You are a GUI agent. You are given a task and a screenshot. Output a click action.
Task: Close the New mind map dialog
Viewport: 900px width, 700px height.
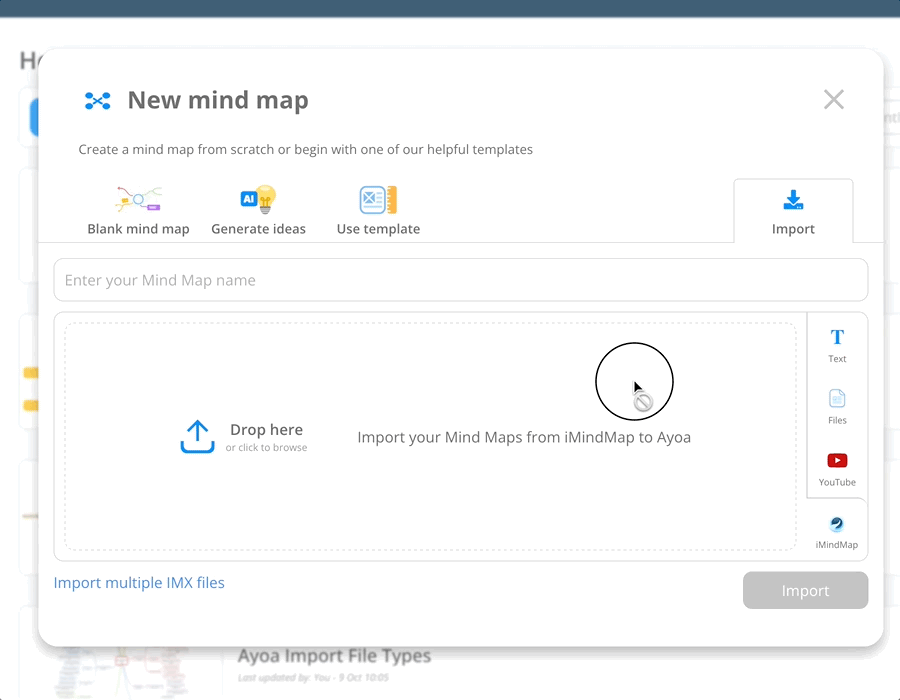(834, 99)
